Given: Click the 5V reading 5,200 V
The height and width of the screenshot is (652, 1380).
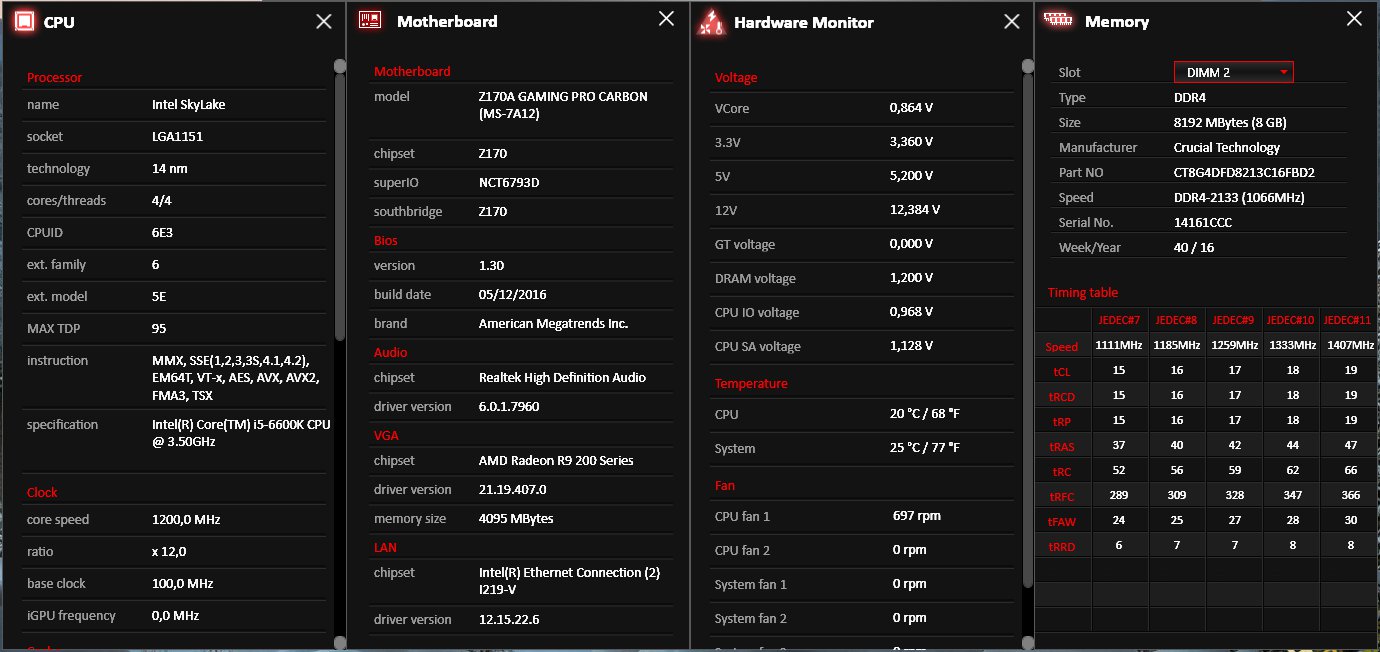Looking at the screenshot, I should point(911,176).
